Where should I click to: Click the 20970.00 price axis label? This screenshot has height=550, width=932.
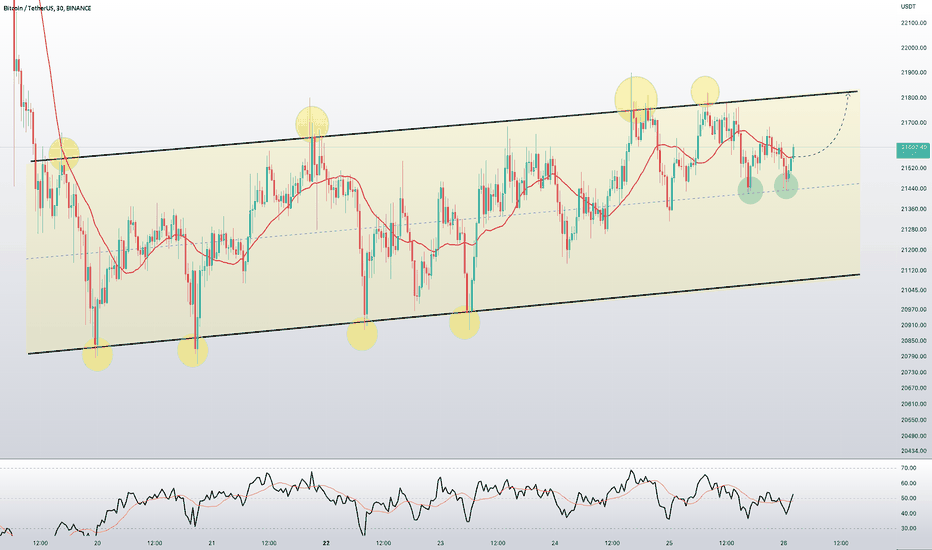(914, 310)
